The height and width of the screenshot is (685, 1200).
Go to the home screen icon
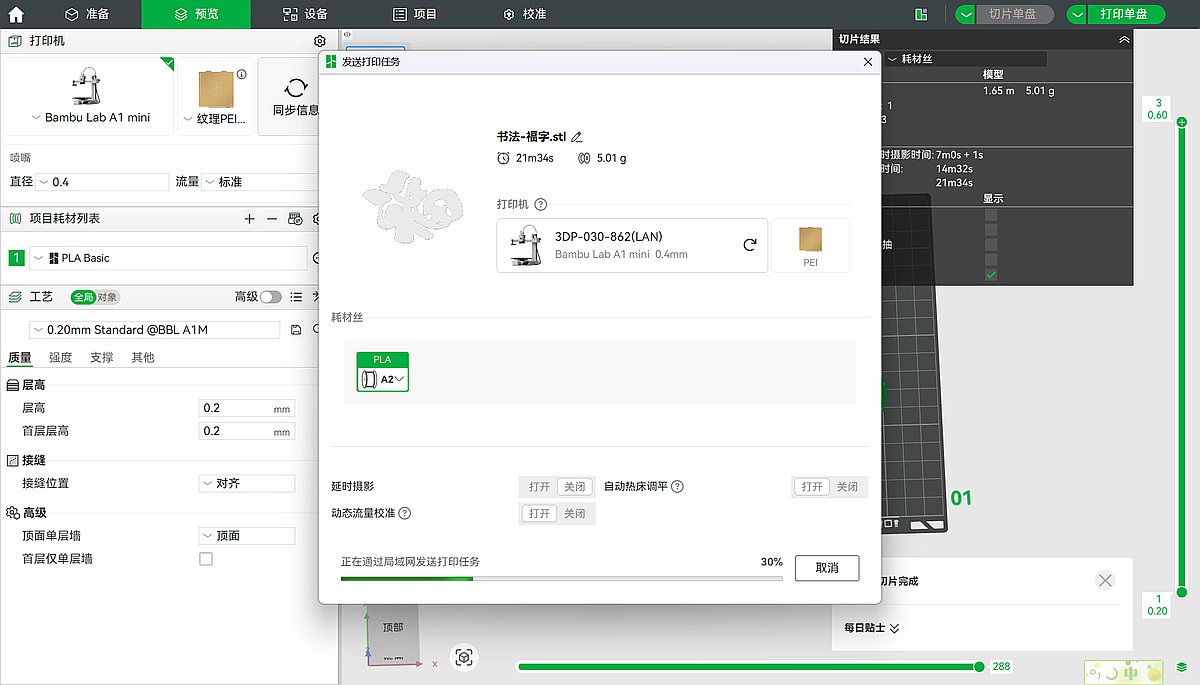16,14
